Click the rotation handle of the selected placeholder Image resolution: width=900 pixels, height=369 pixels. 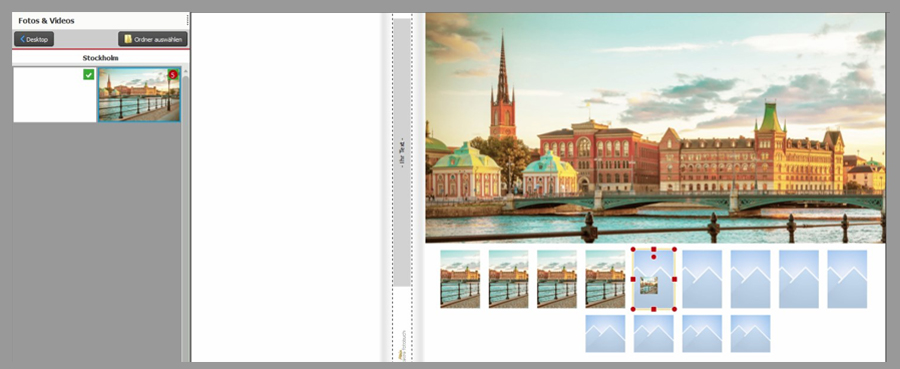tap(654, 257)
